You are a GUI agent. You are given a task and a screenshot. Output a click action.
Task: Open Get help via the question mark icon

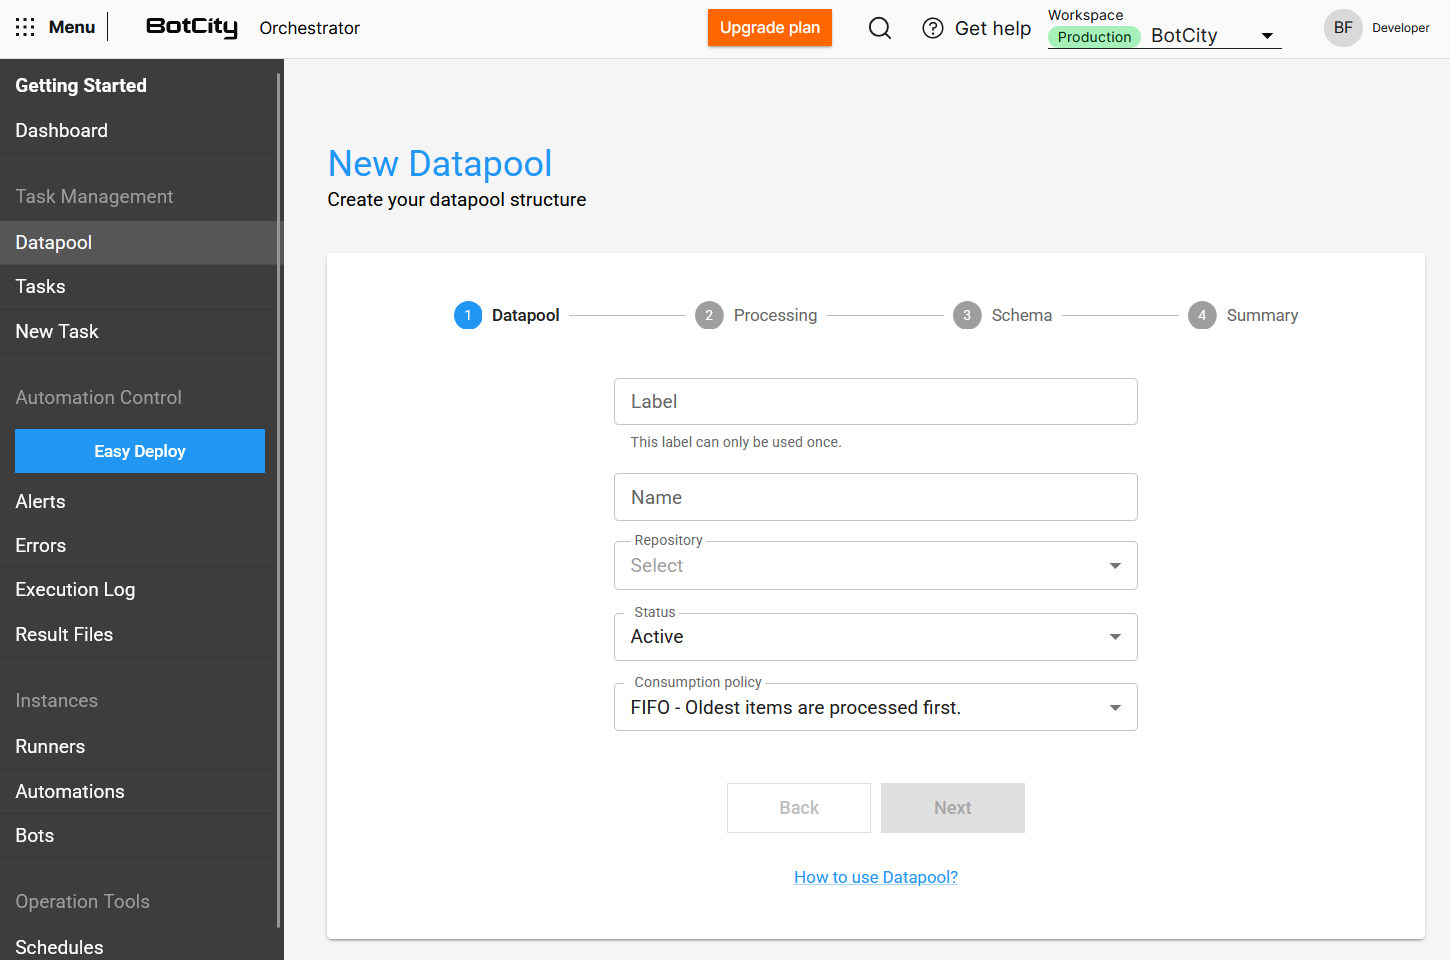(x=932, y=27)
